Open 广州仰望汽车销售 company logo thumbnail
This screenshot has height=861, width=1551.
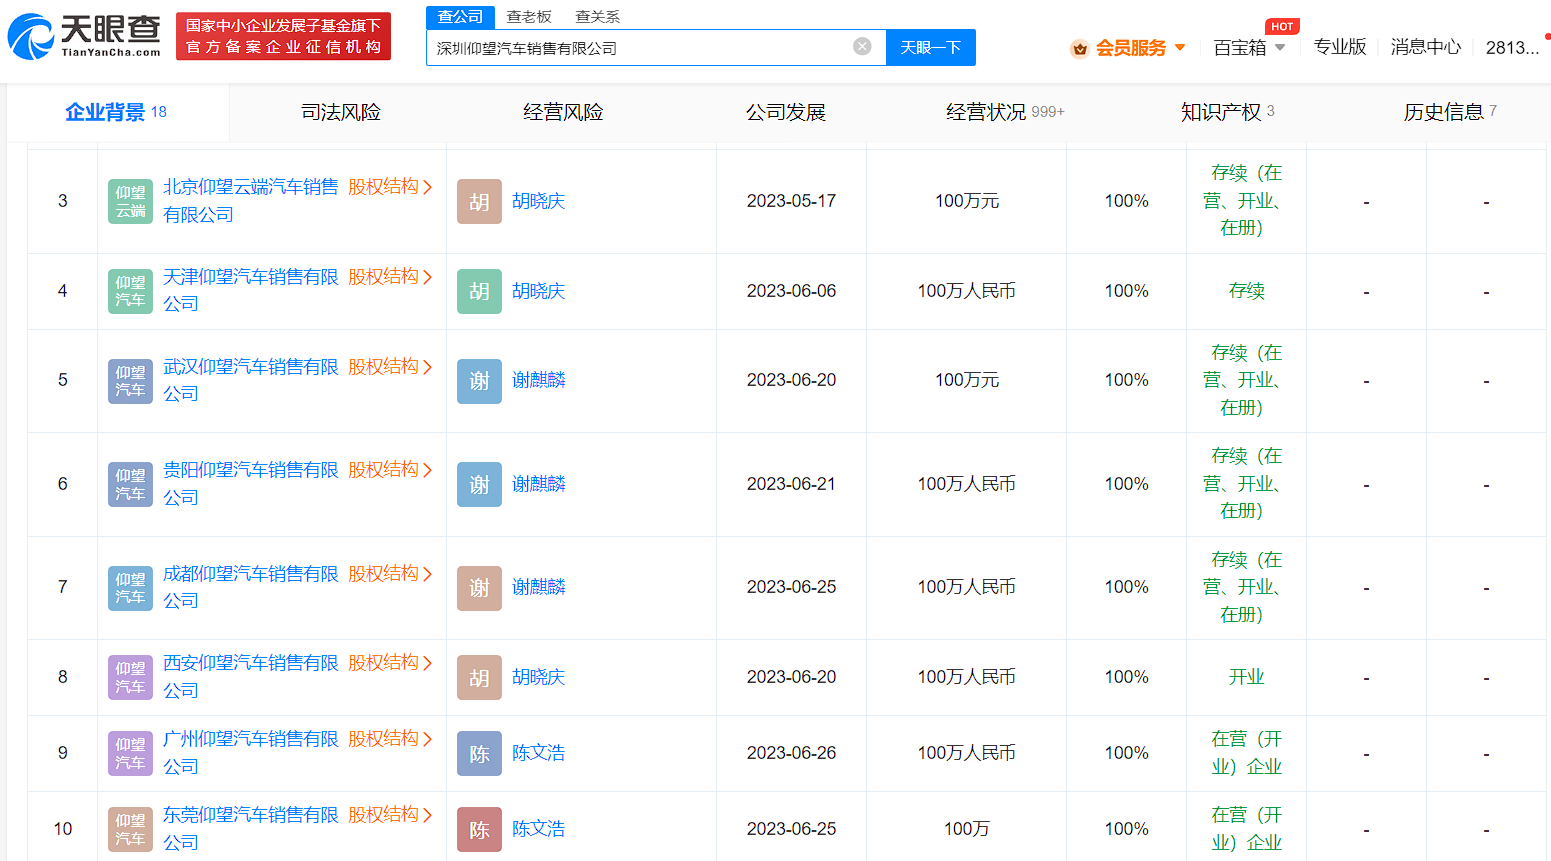click(x=130, y=753)
